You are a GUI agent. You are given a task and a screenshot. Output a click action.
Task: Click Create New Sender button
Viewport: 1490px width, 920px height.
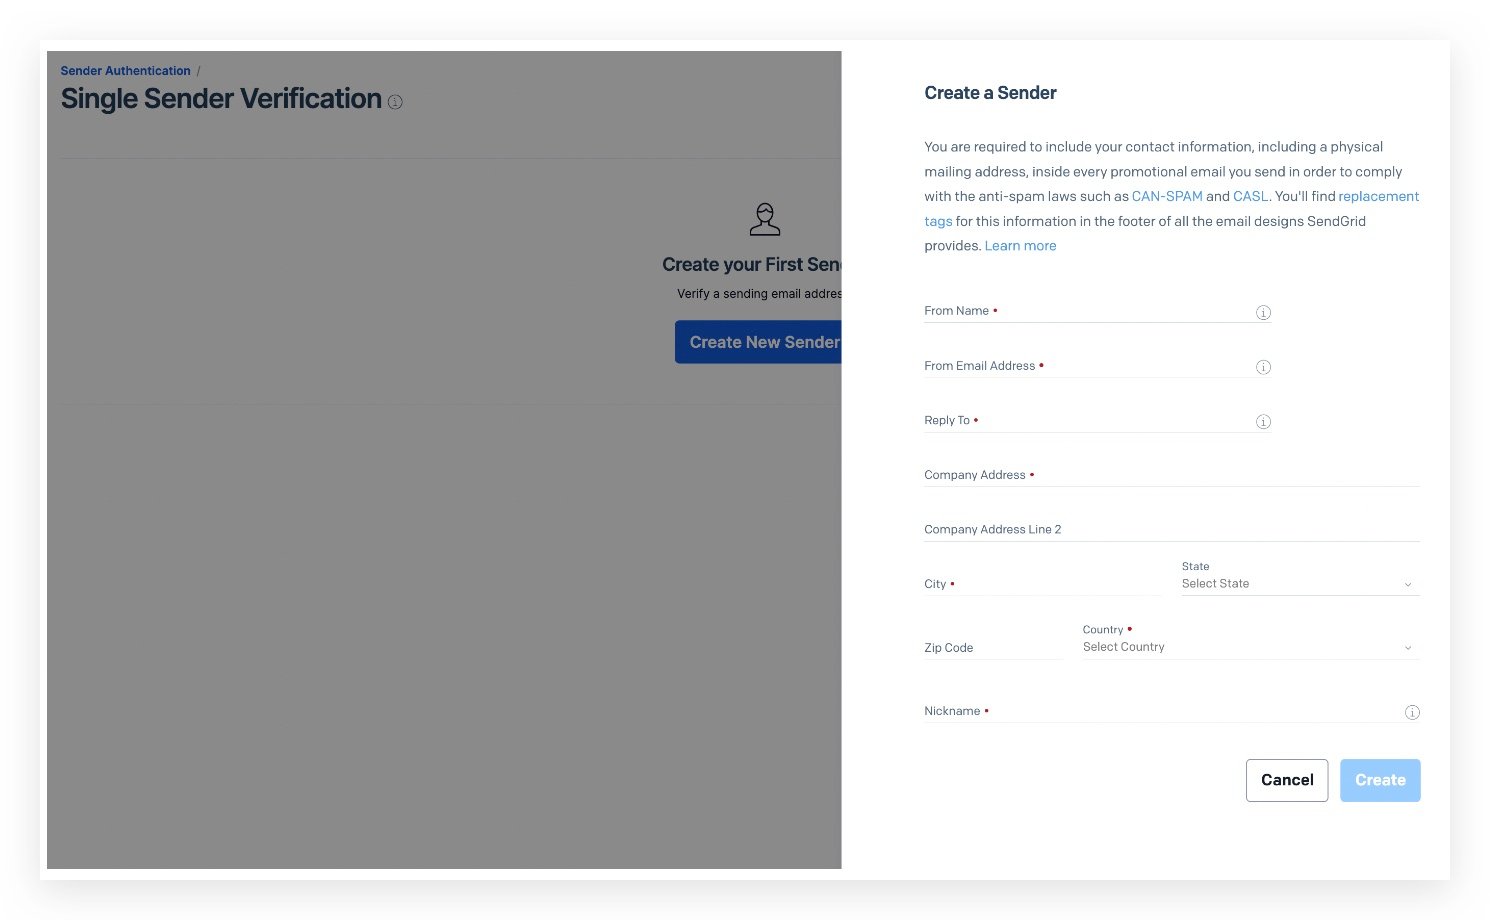[x=760, y=342]
